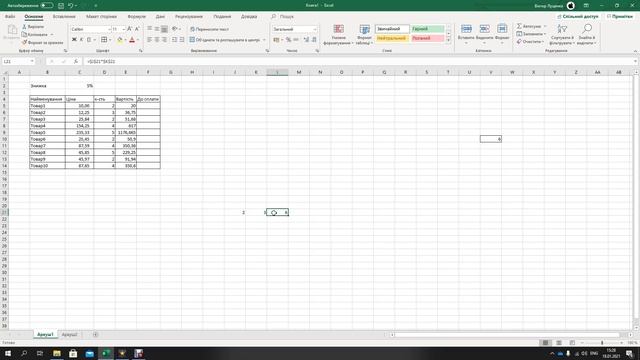Click Increase Decimal icon

[306, 40]
